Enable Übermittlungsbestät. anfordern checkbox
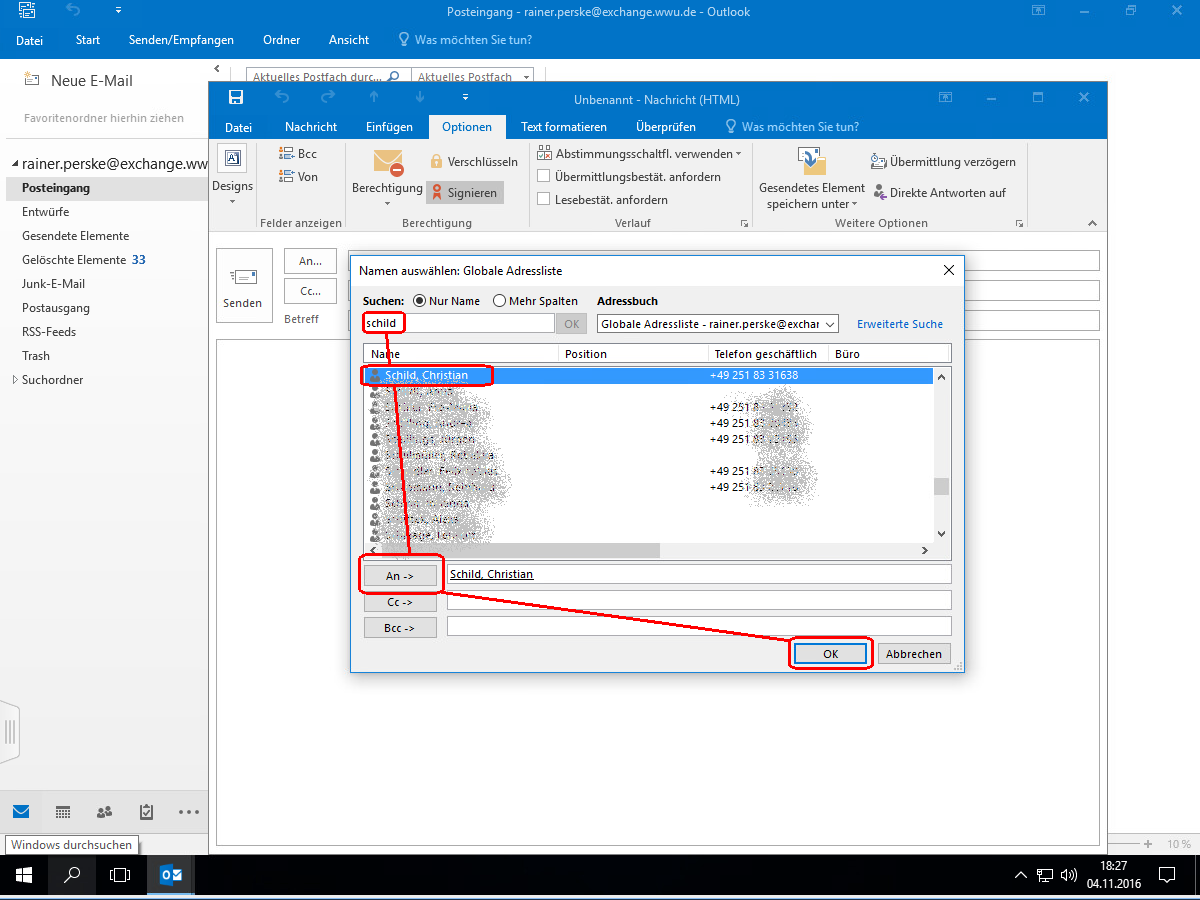 [544, 177]
